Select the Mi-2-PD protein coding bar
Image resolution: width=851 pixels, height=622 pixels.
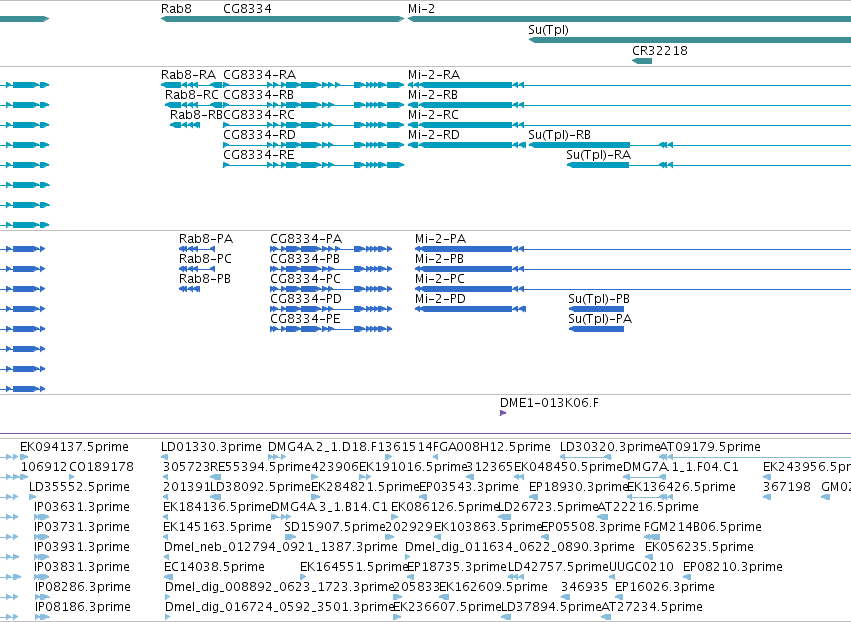[x=470, y=309]
